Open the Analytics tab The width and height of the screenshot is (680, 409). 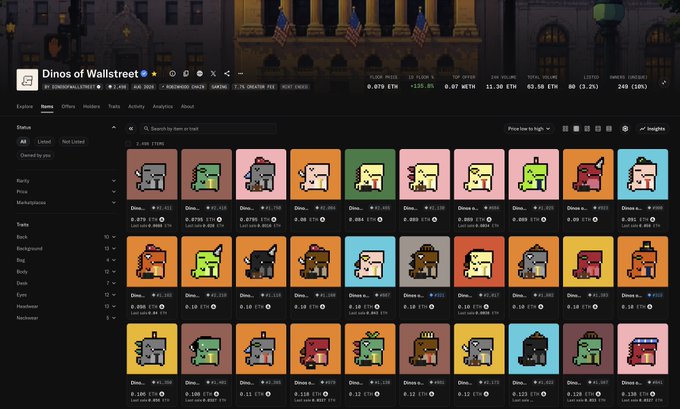163,107
